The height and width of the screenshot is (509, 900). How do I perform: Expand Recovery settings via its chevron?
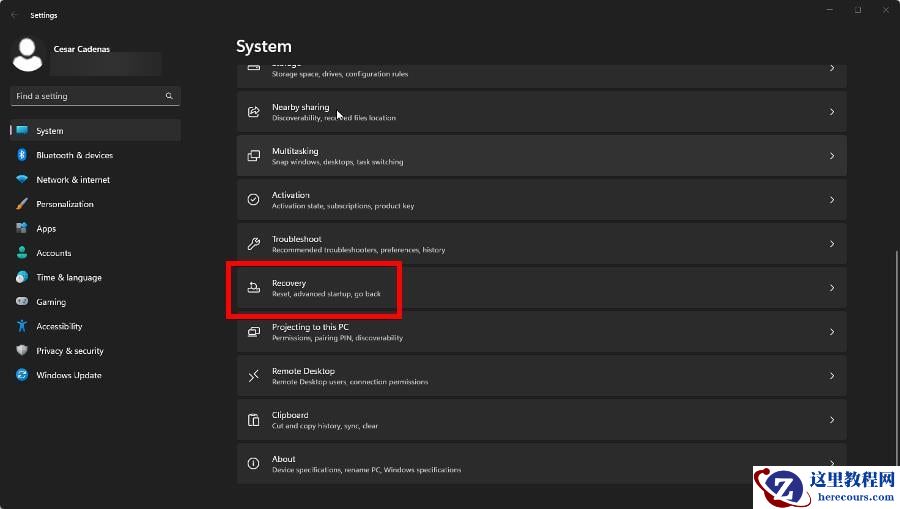[x=832, y=288]
